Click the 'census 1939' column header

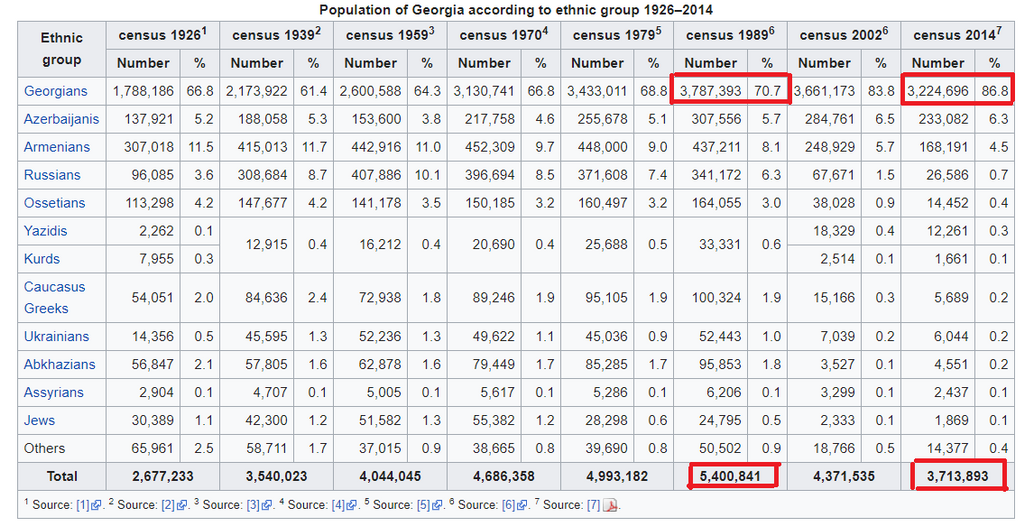(276, 35)
